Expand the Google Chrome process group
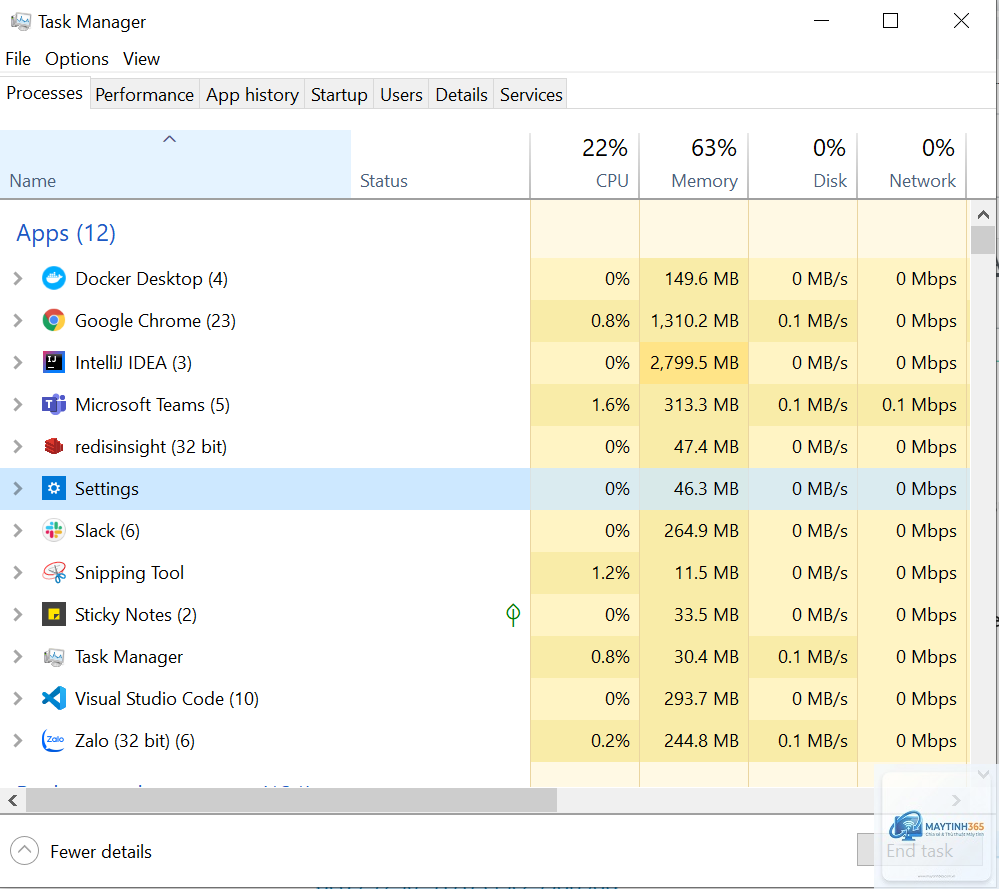This screenshot has height=889, width=999. pos(18,321)
